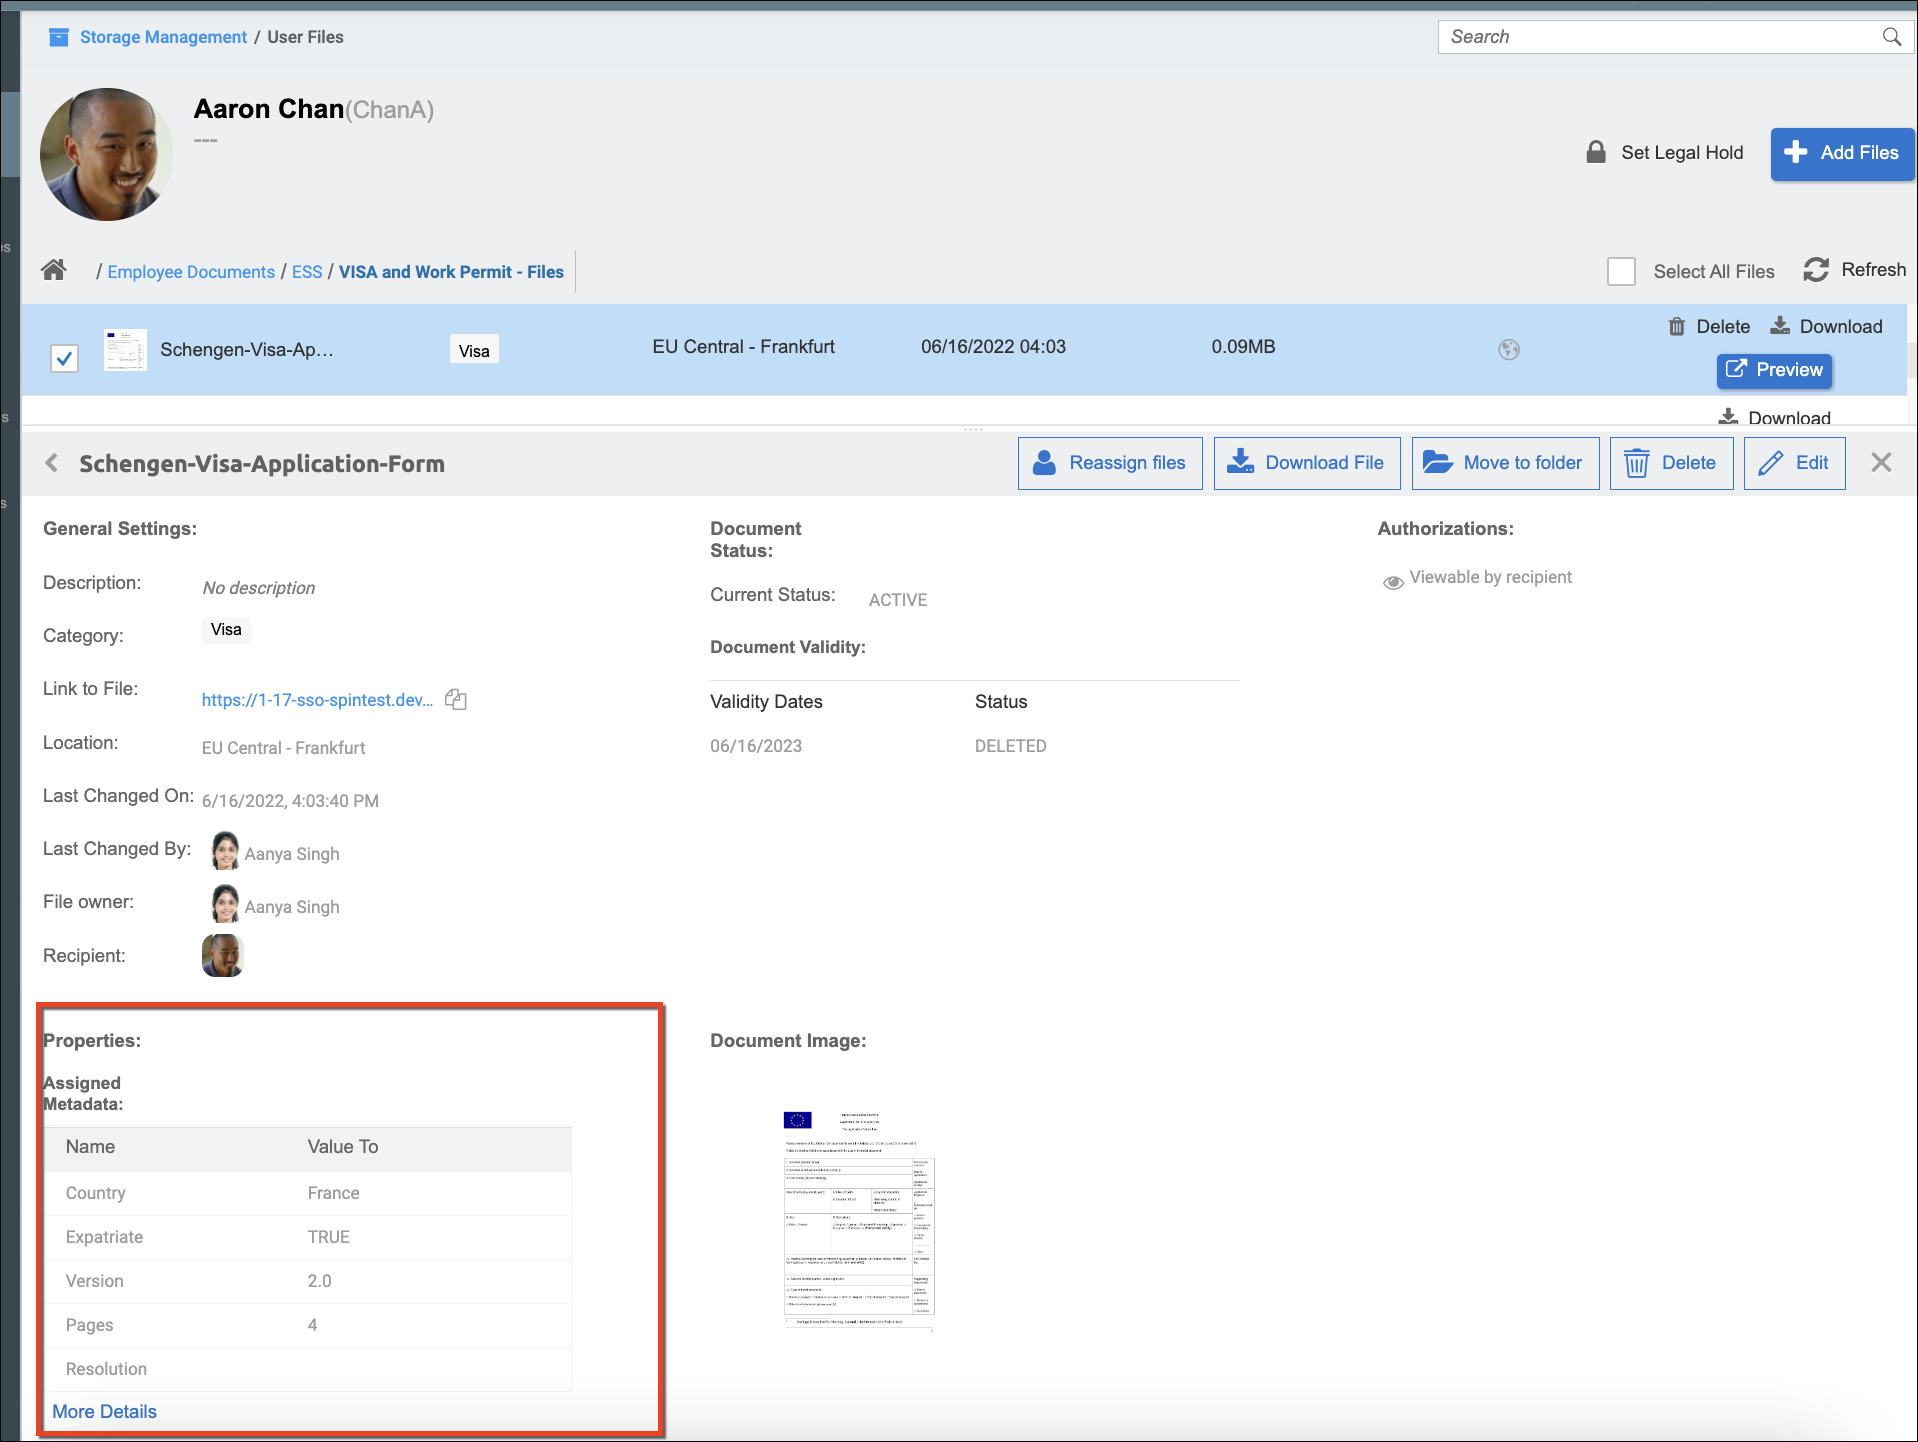The image size is (1918, 1442).
Task: Click the Storage Management archive icon
Action: pyautogui.click(x=59, y=37)
